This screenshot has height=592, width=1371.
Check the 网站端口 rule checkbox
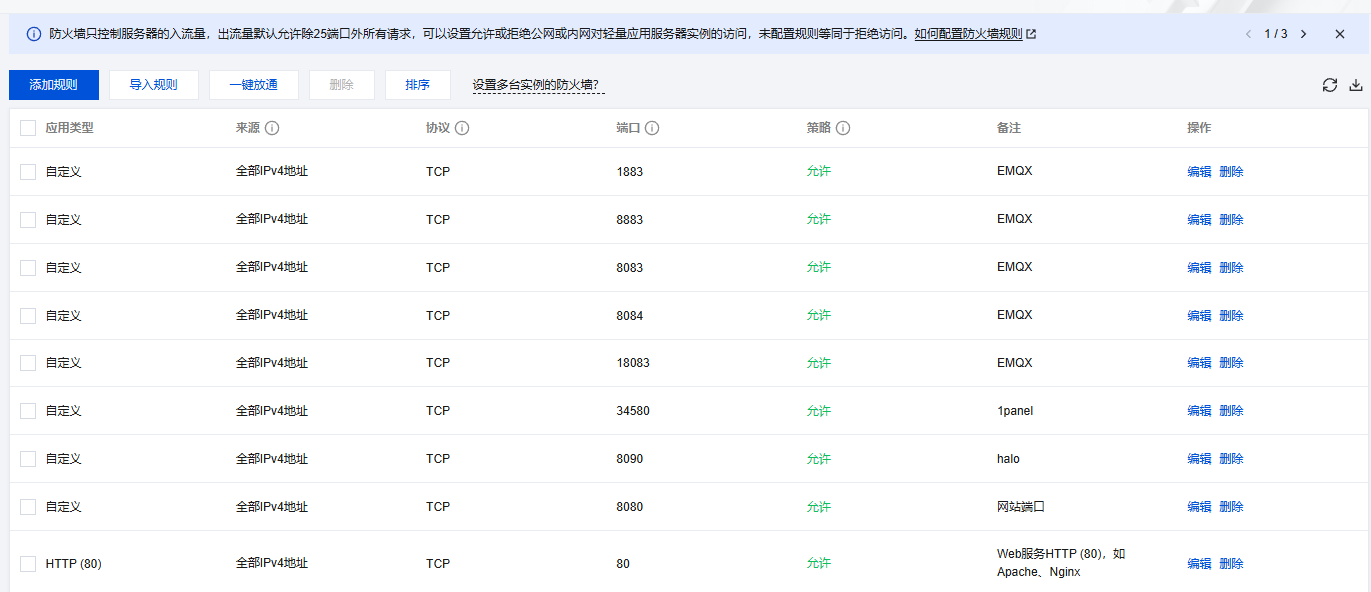(28, 507)
